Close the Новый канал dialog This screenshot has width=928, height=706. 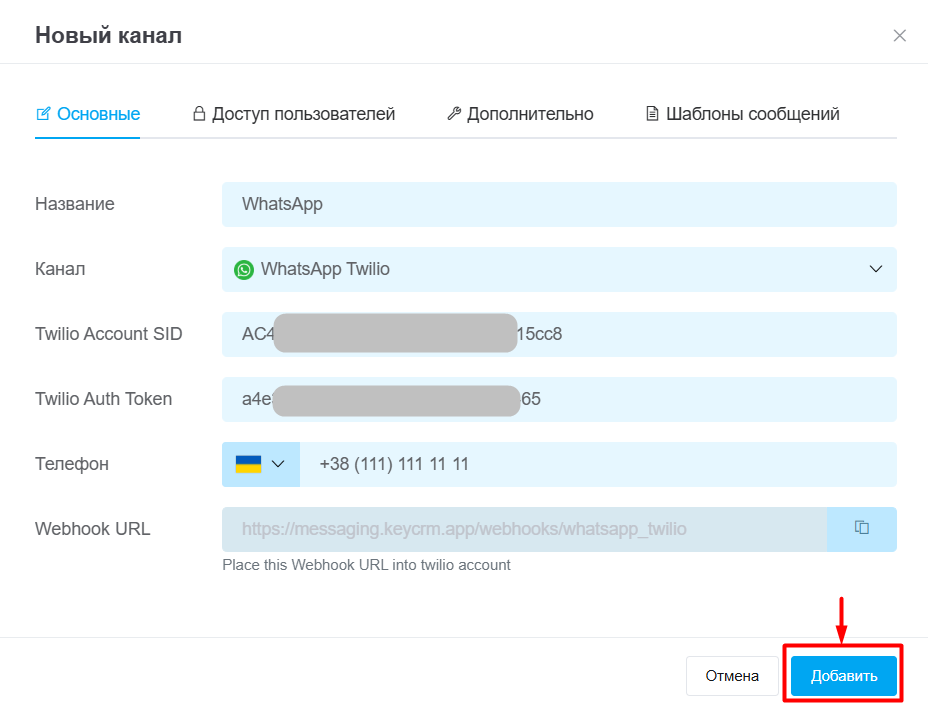pos(899,36)
